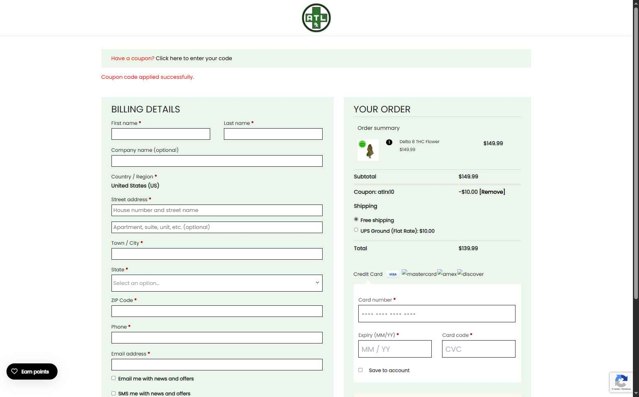Tick the Save to account checkbox

(x=360, y=370)
